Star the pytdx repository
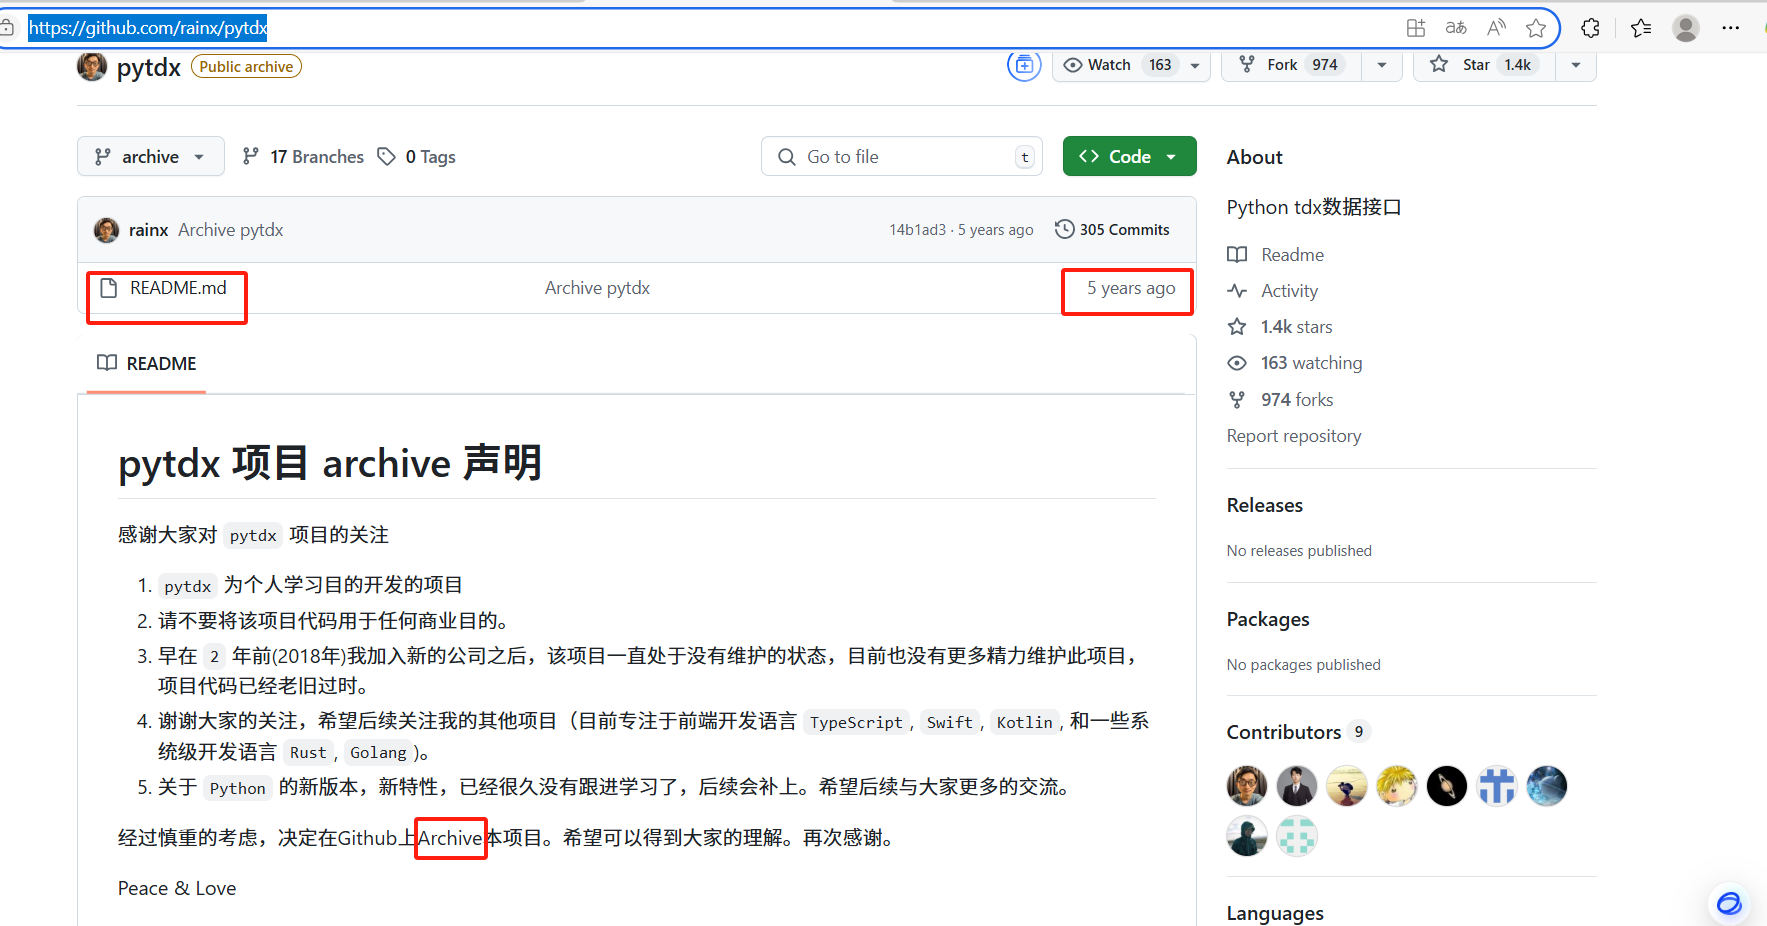Image resolution: width=1767 pixels, height=926 pixels. 1484,65
